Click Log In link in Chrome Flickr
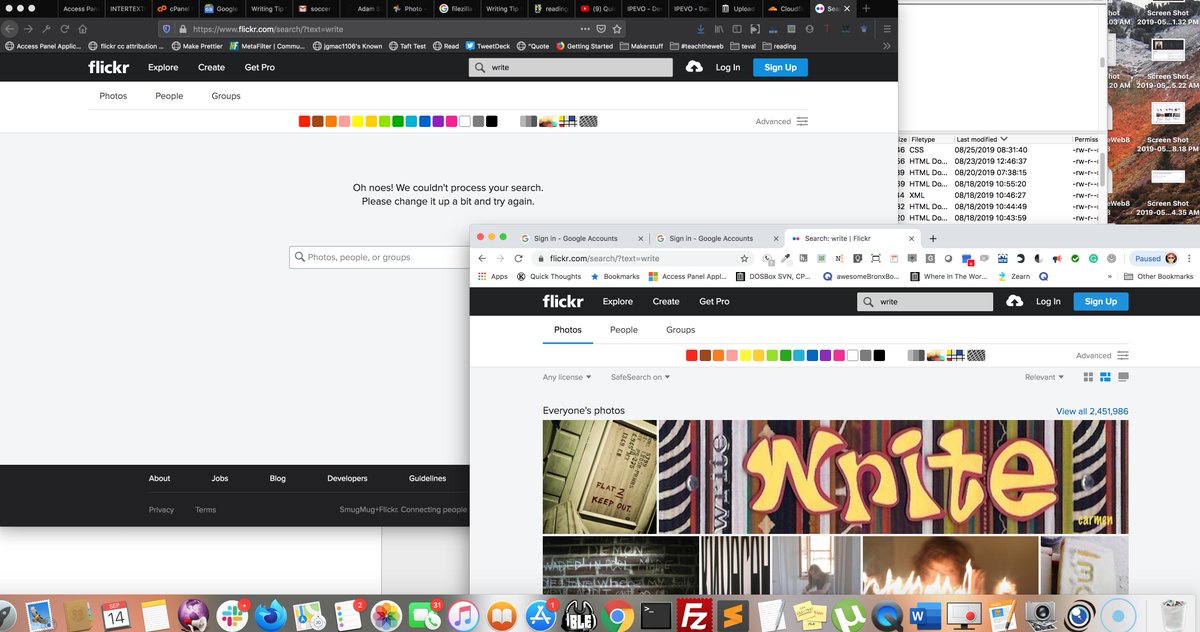Image resolution: width=1200 pixels, height=632 pixels. (x=1048, y=301)
